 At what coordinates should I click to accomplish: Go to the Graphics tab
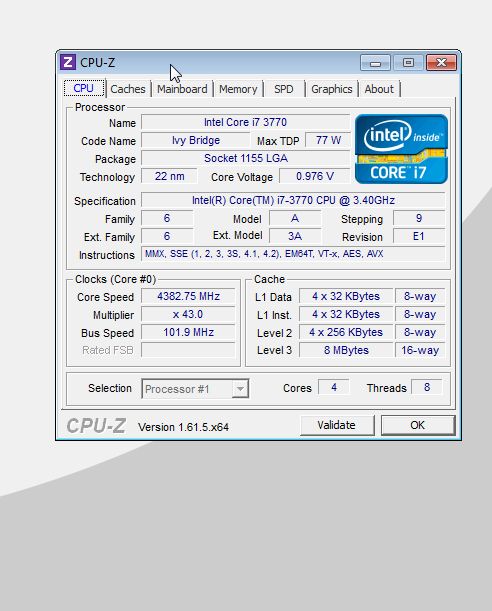[332, 89]
